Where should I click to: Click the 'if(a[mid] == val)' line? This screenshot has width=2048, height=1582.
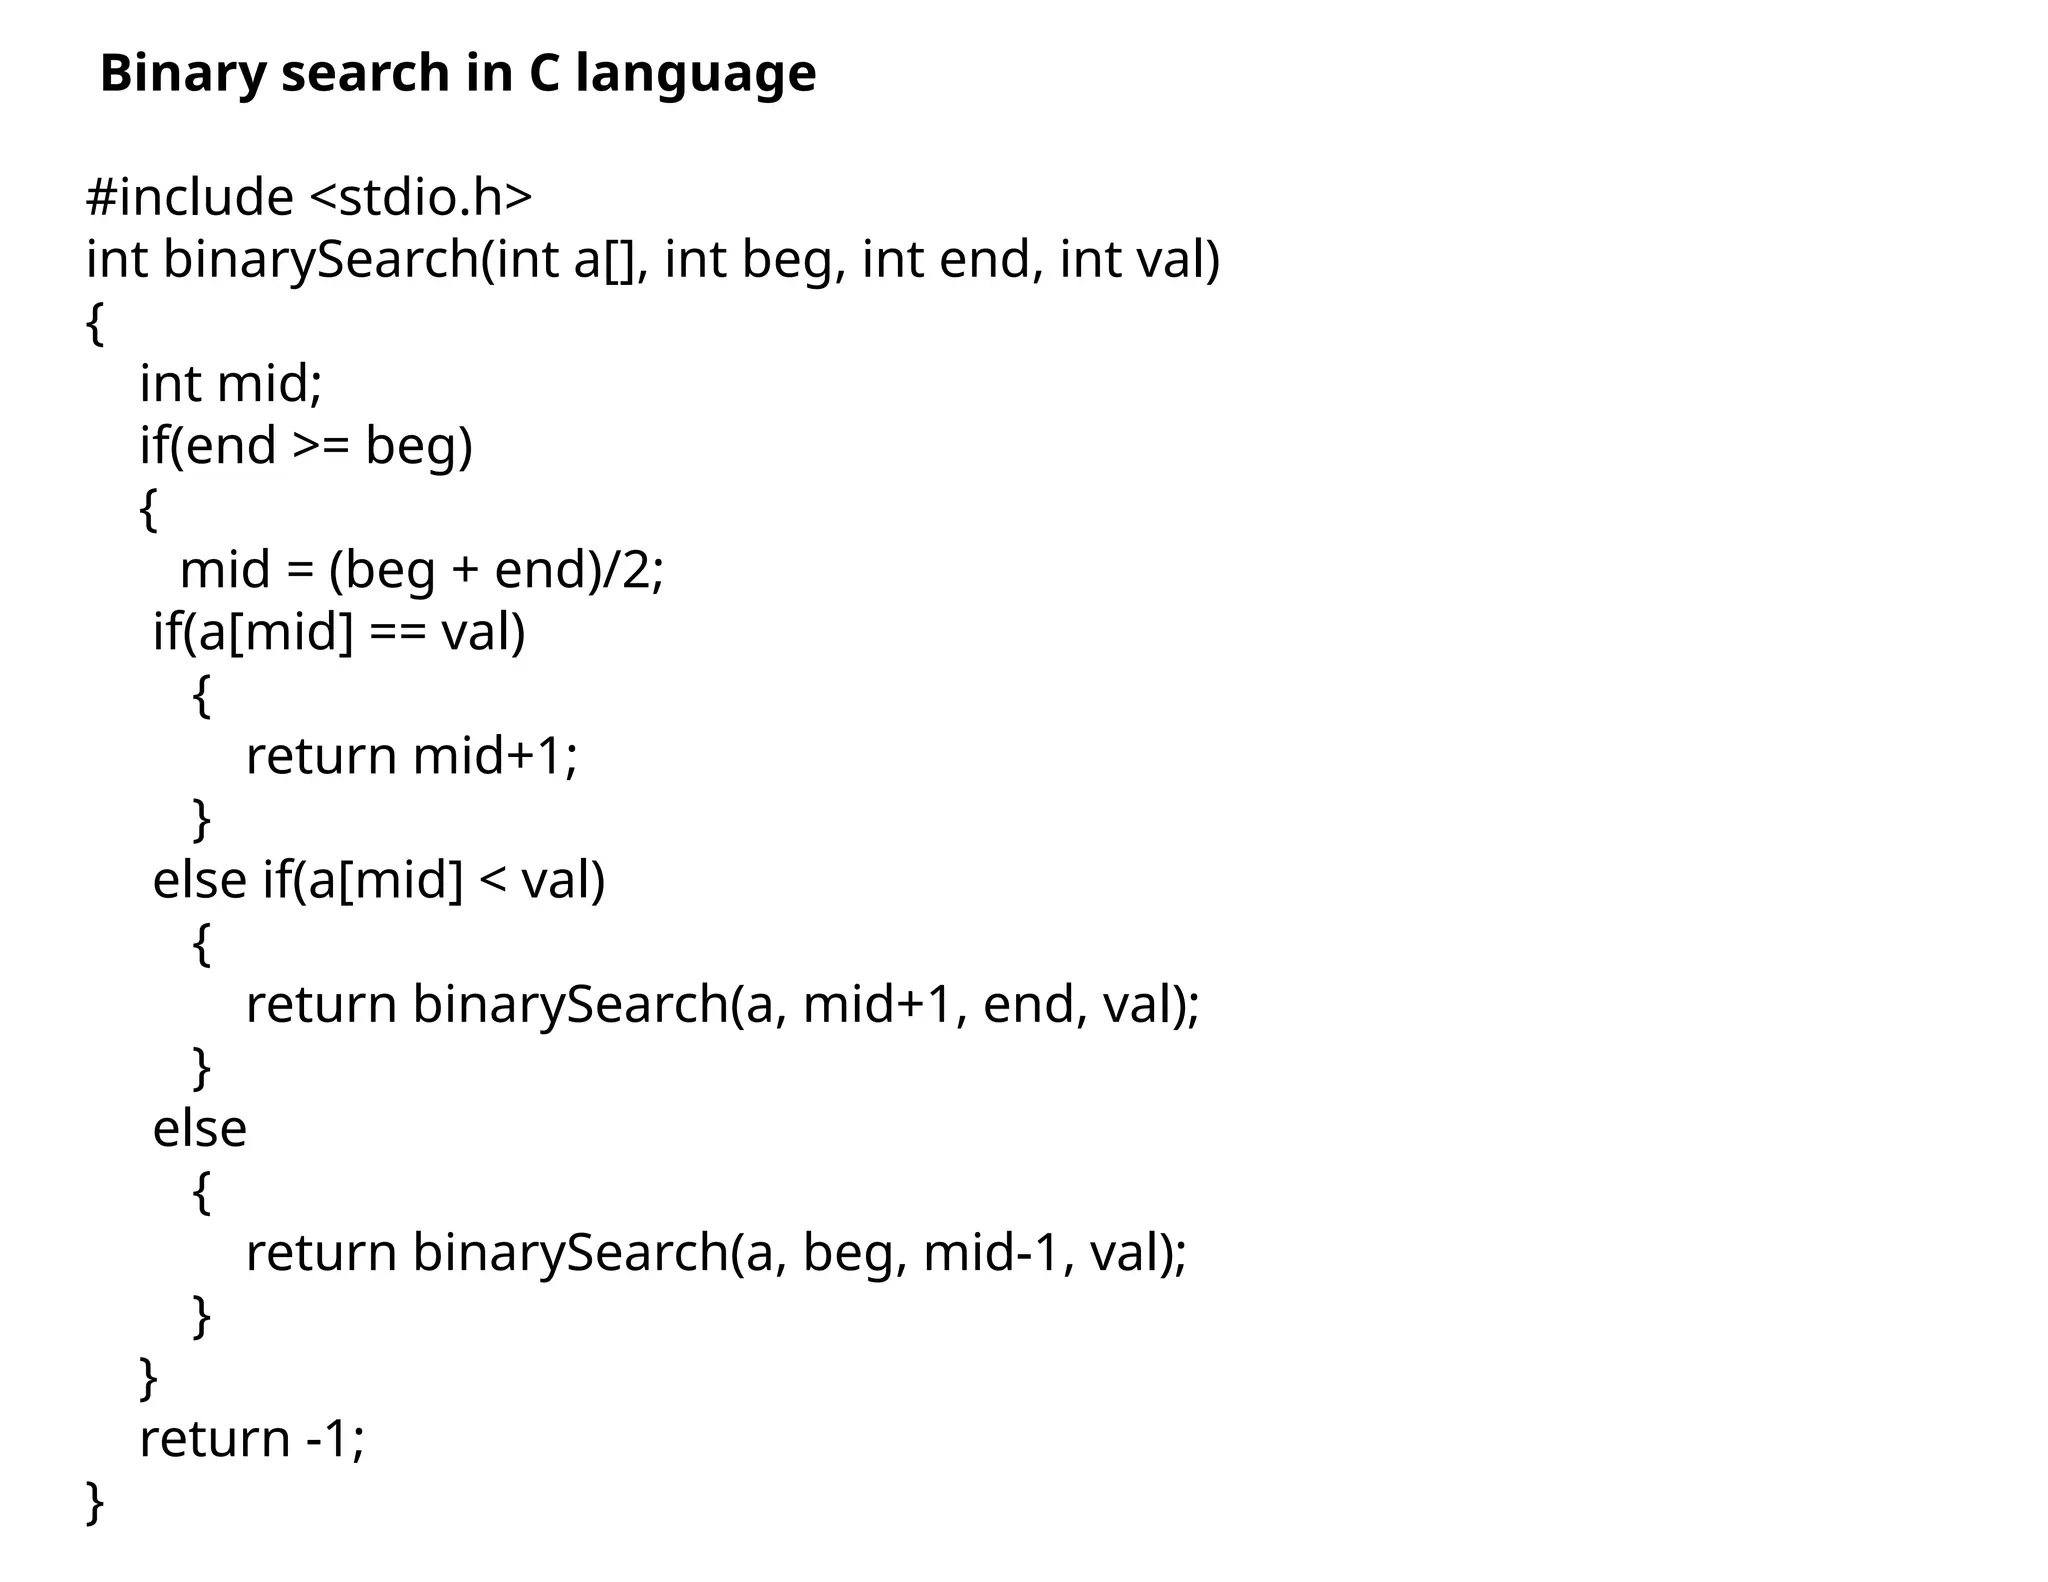click(x=339, y=632)
